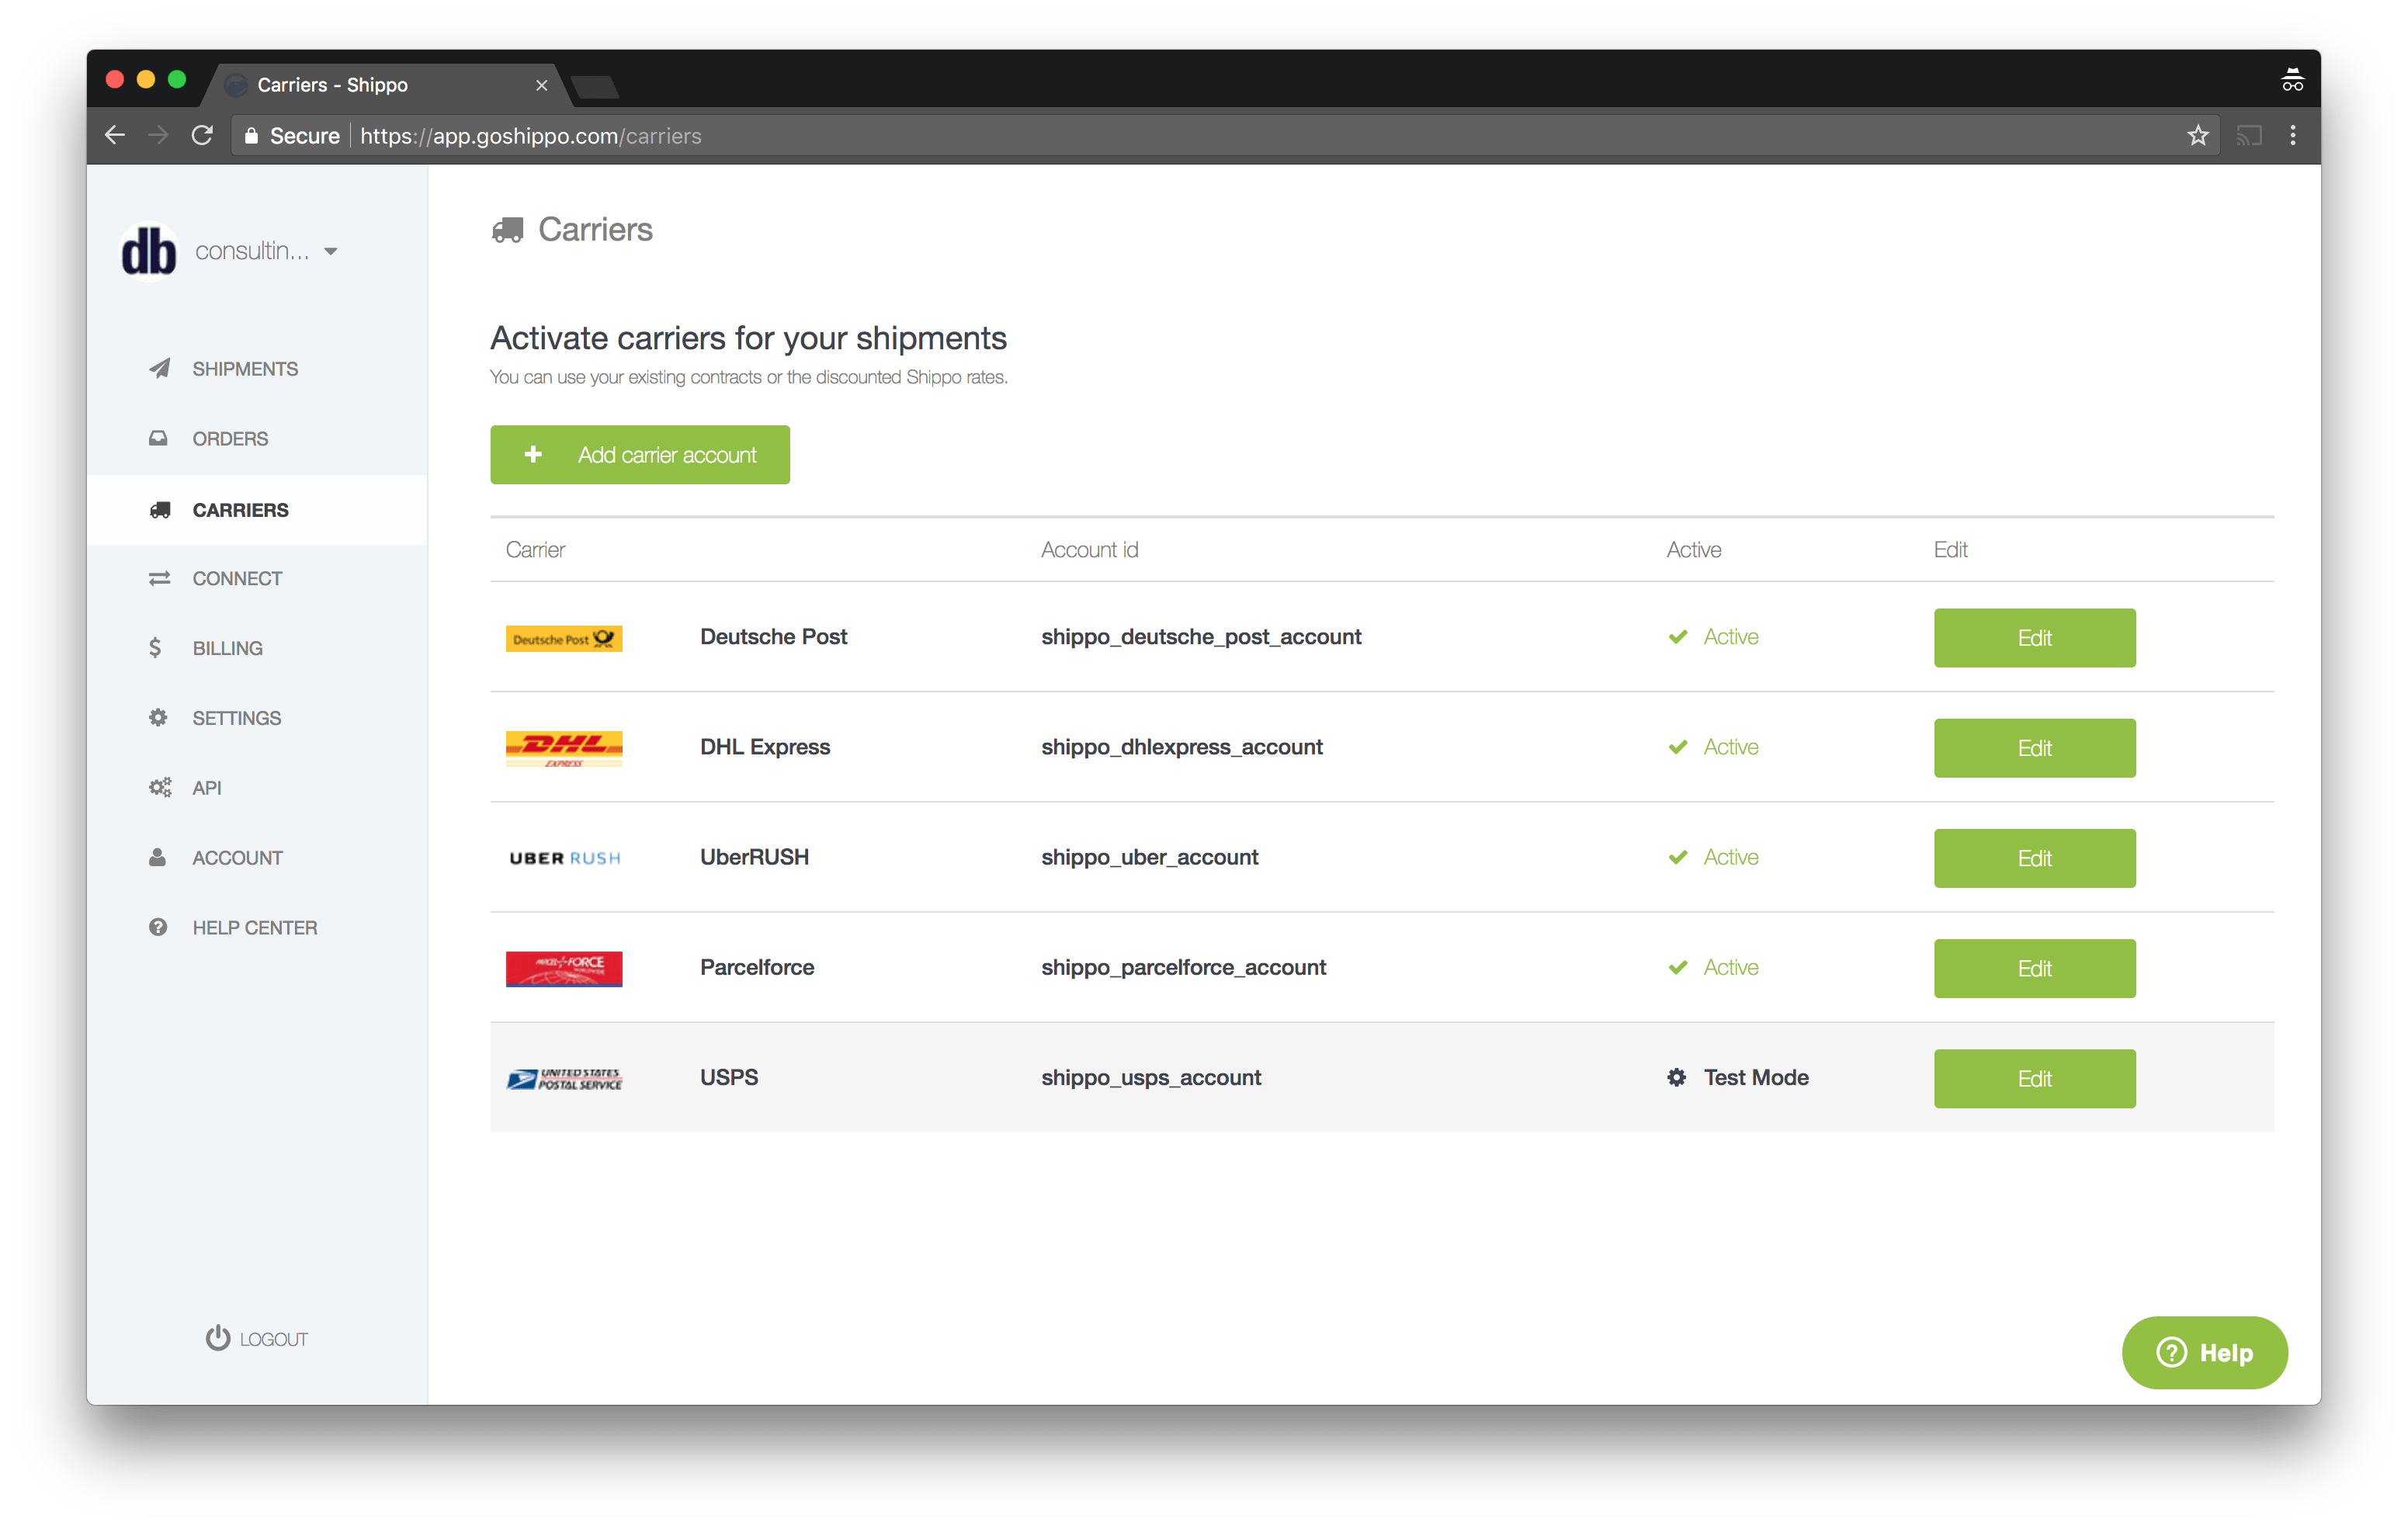Click the Logout power icon
Image resolution: width=2408 pixels, height=1529 pixels.
point(218,1339)
